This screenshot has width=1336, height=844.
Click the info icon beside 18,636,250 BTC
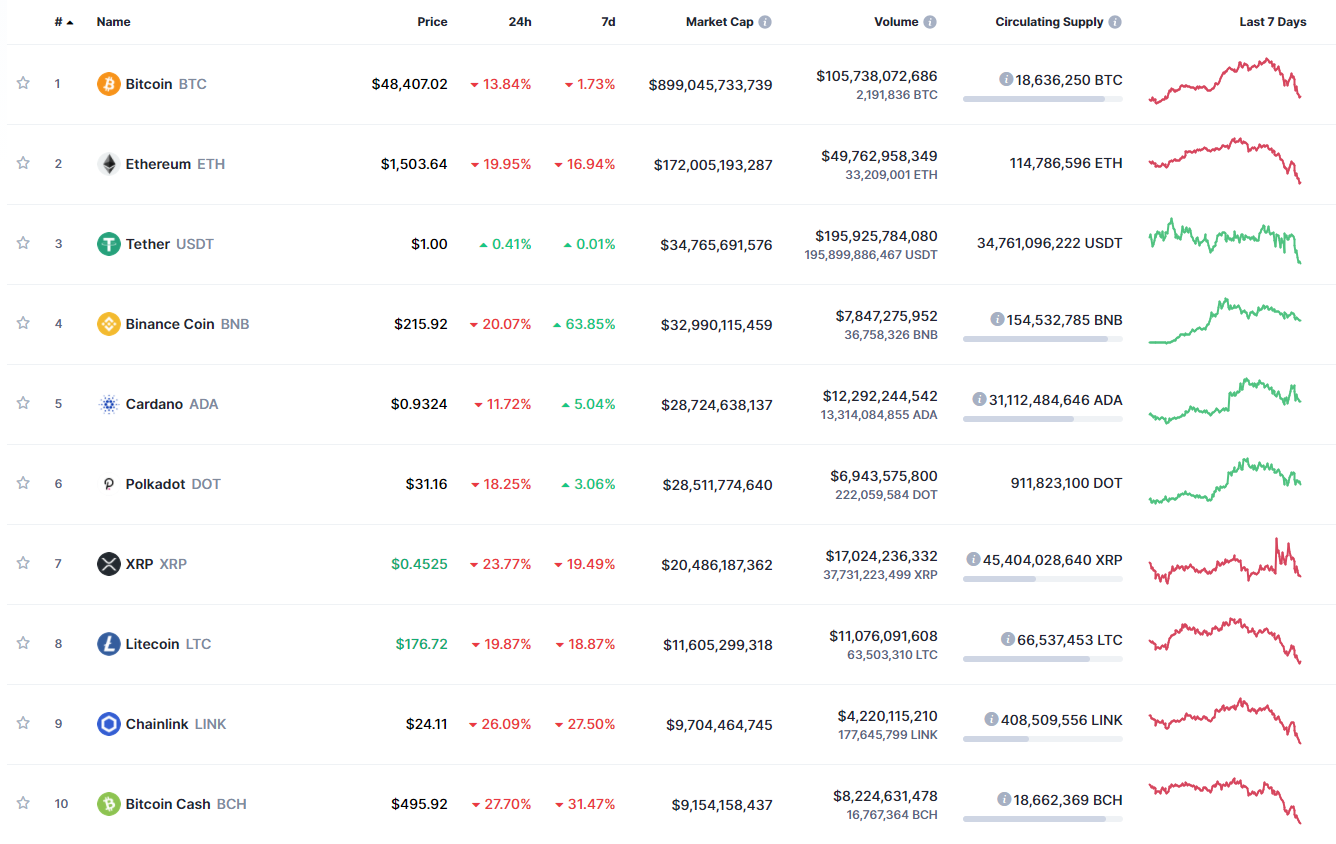1006,80
